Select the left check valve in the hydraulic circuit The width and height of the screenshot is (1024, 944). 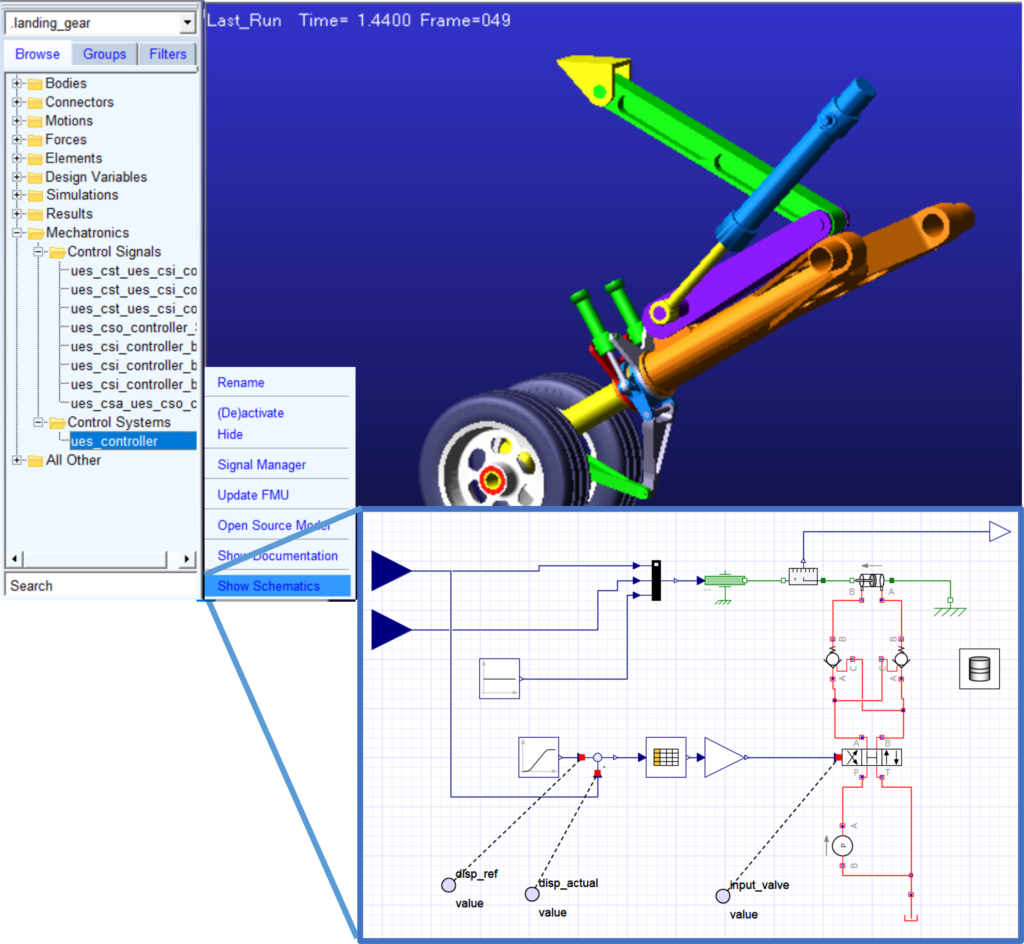831,660
